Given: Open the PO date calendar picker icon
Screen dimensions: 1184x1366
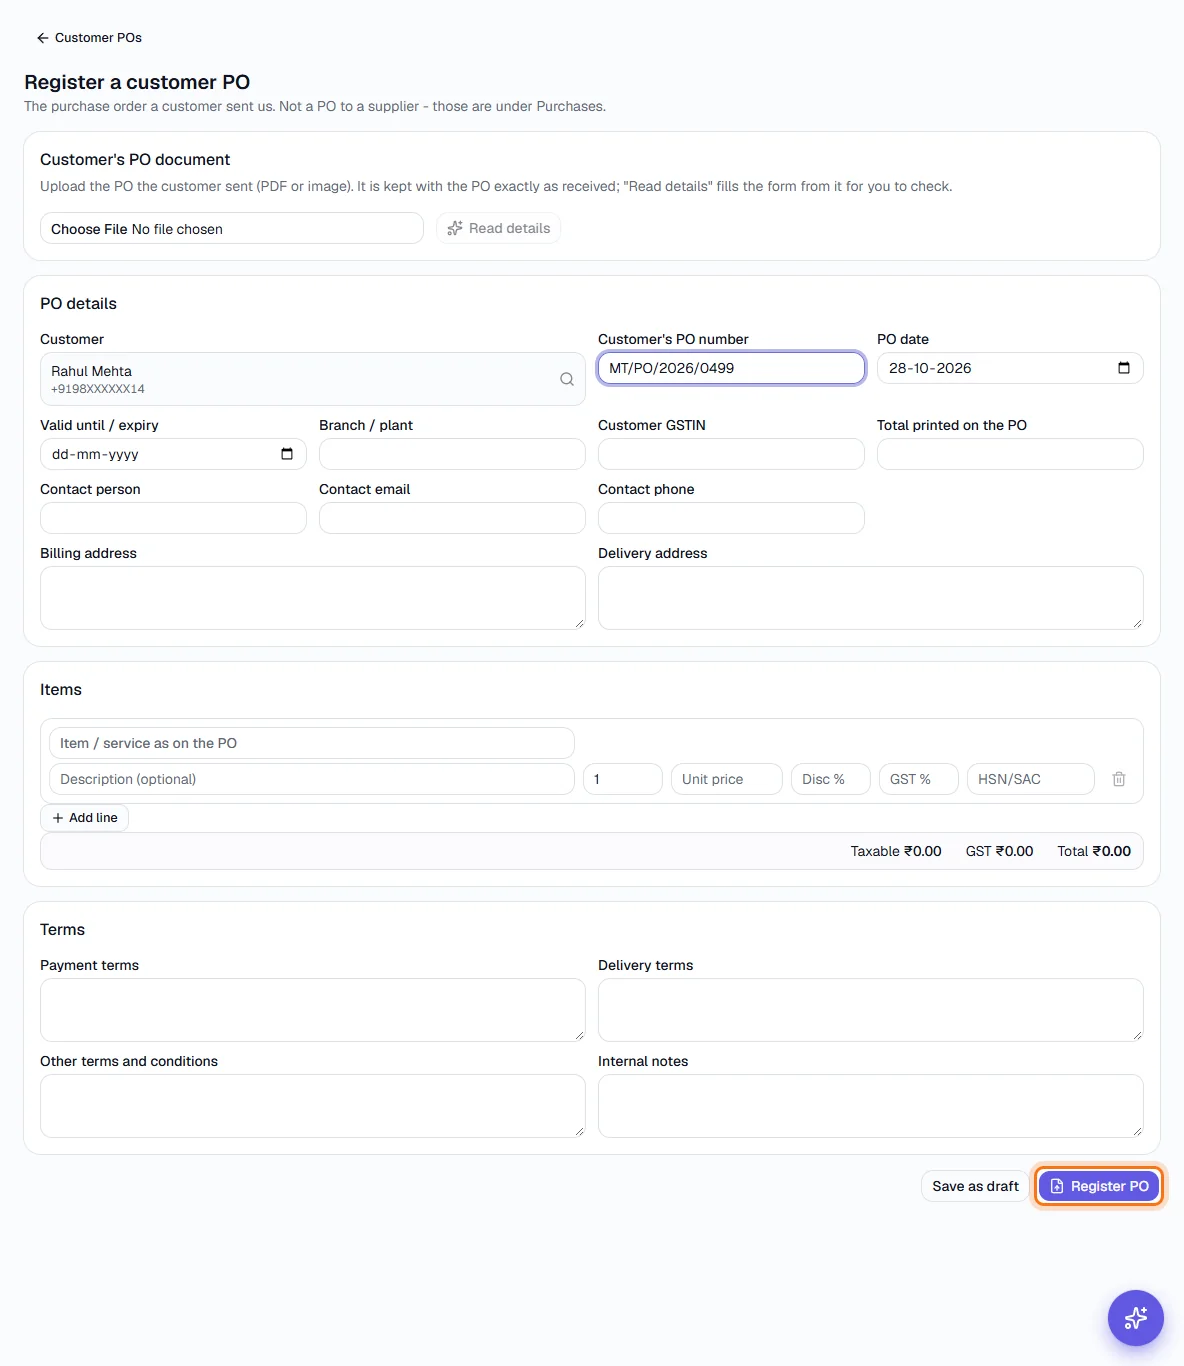Looking at the screenshot, I should point(1124,368).
